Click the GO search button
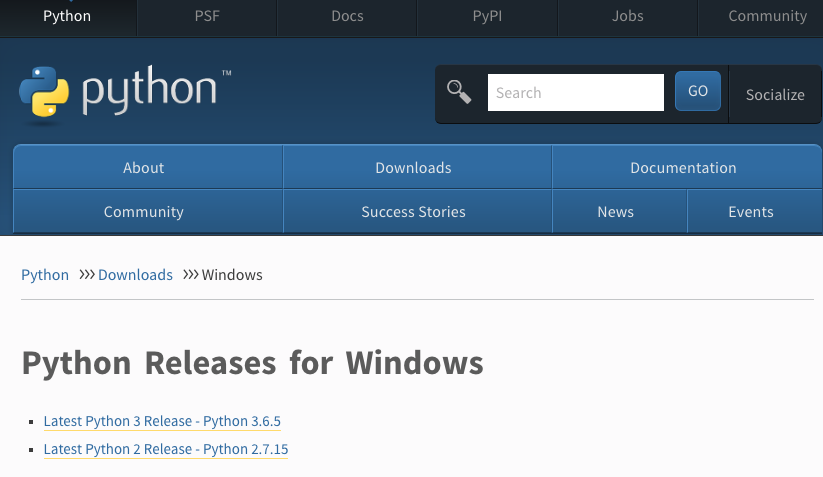 (x=698, y=91)
